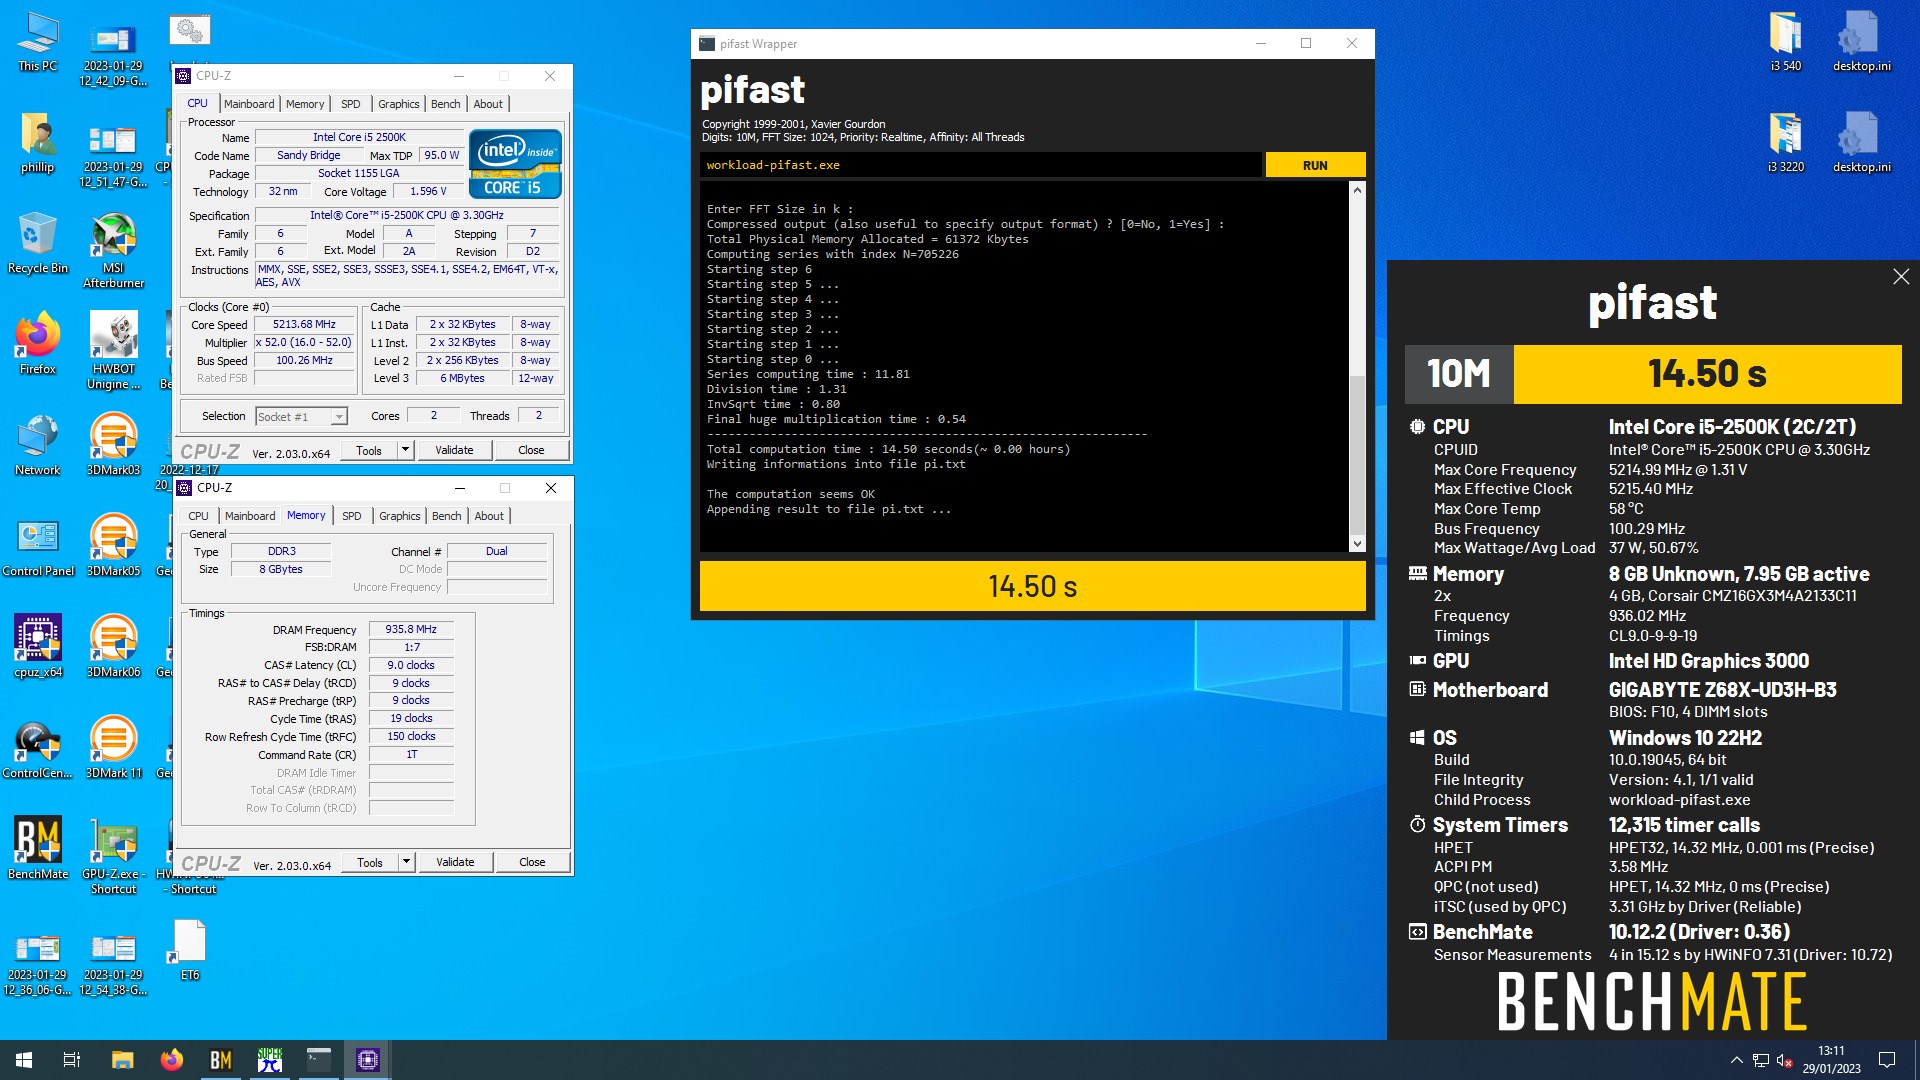Switch to CPU-Z taskbar icon
Image resolution: width=1920 pixels, height=1080 pixels.
(x=367, y=1060)
